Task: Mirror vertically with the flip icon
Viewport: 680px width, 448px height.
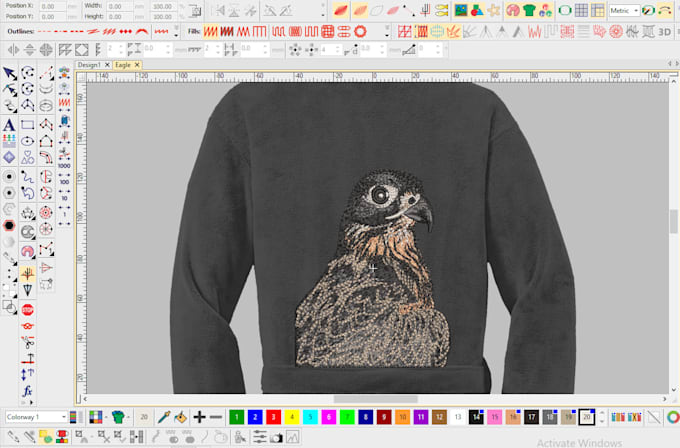Action: [x=29, y=50]
